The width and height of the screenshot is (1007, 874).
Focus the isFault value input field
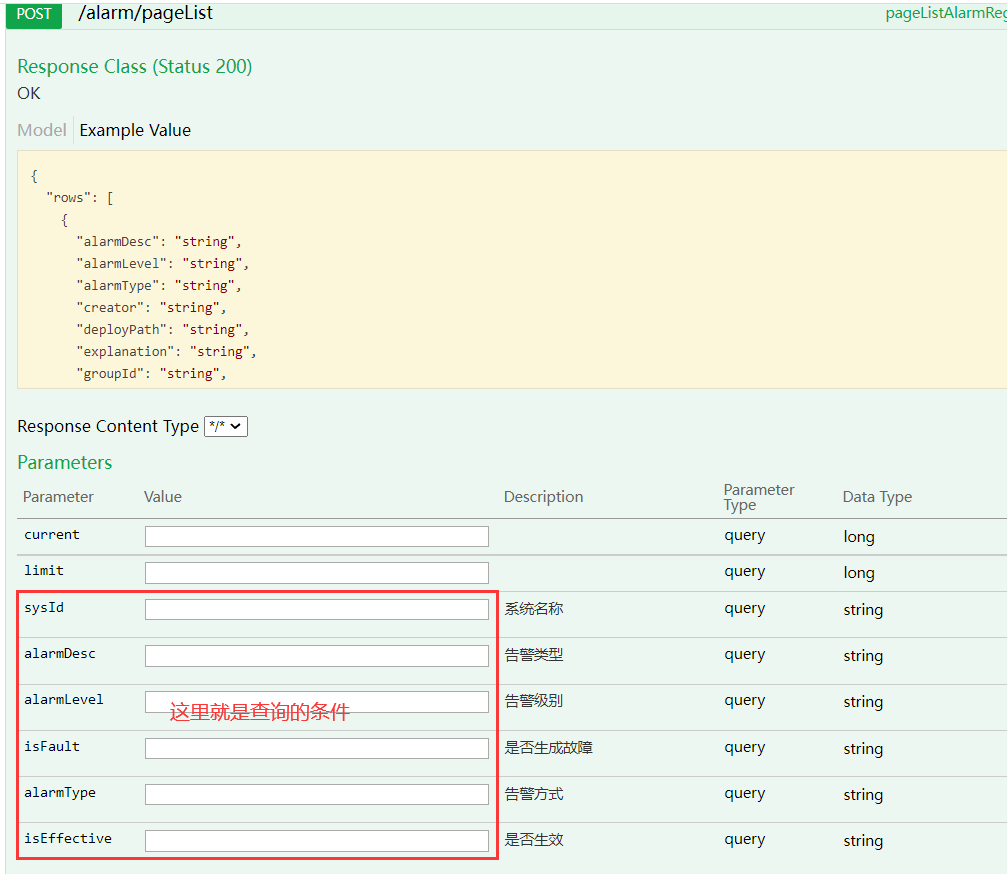click(x=317, y=748)
